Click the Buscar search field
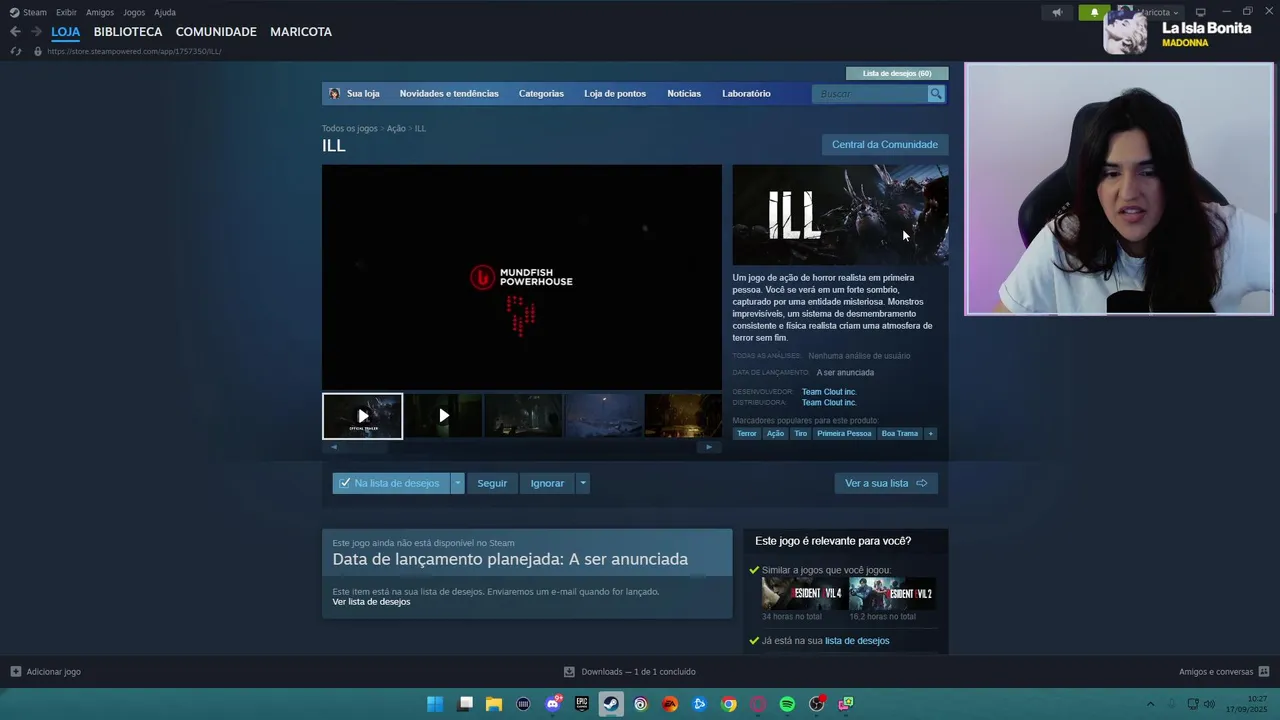This screenshot has height=720, width=1280. pyautogui.click(x=872, y=93)
